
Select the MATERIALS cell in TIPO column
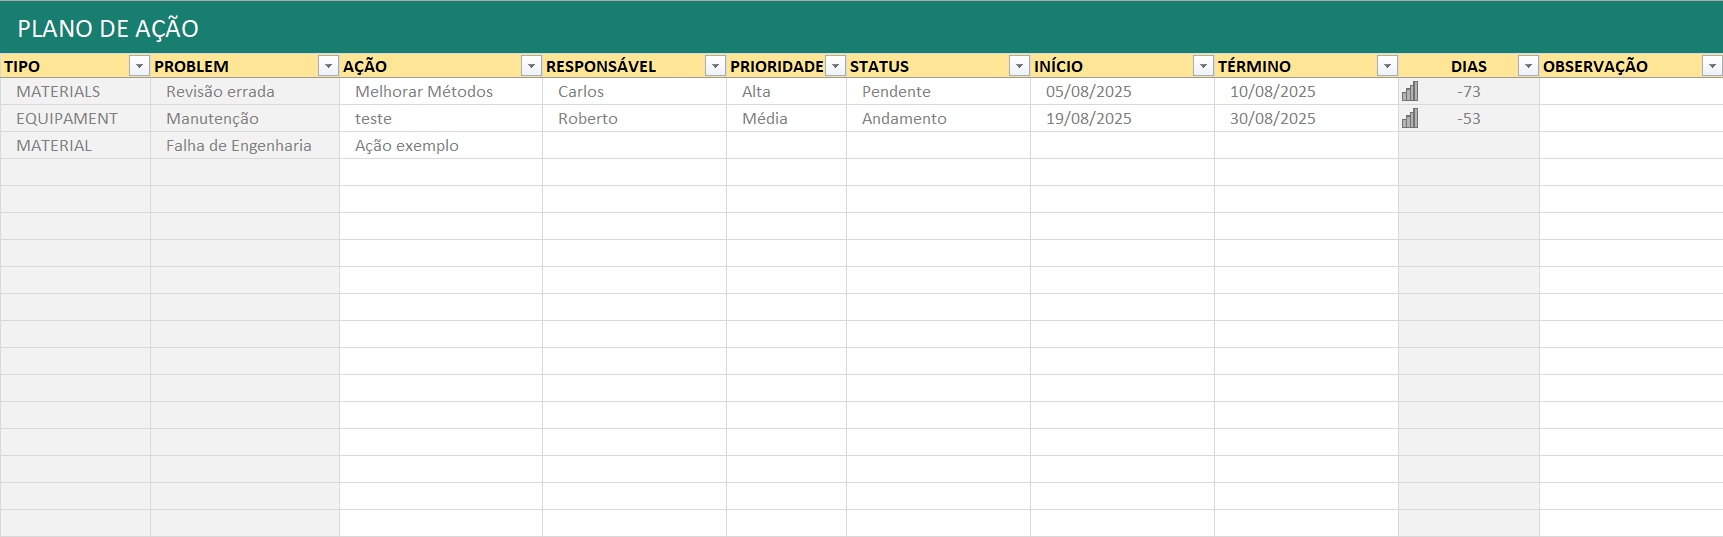tap(58, 92)
